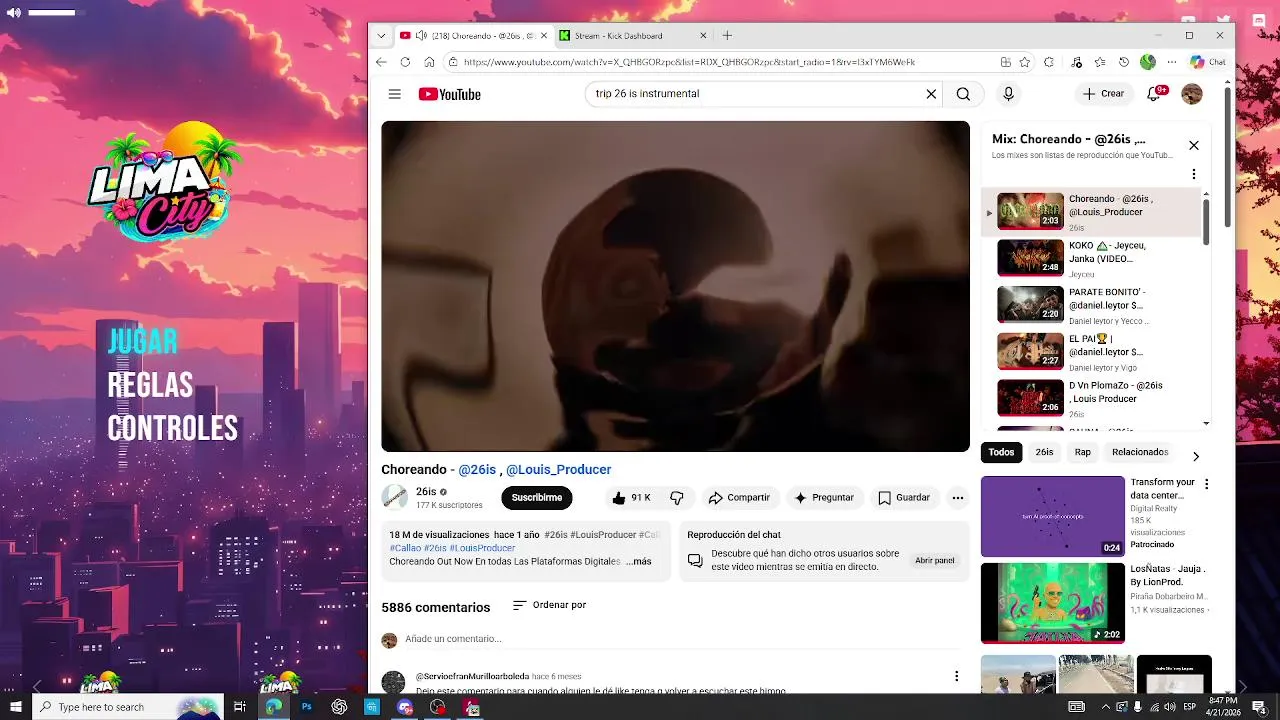1280x720 pixels.
Task: Play D Vn PlomaZo from the playlist
Action: (x=1092, y=398)
